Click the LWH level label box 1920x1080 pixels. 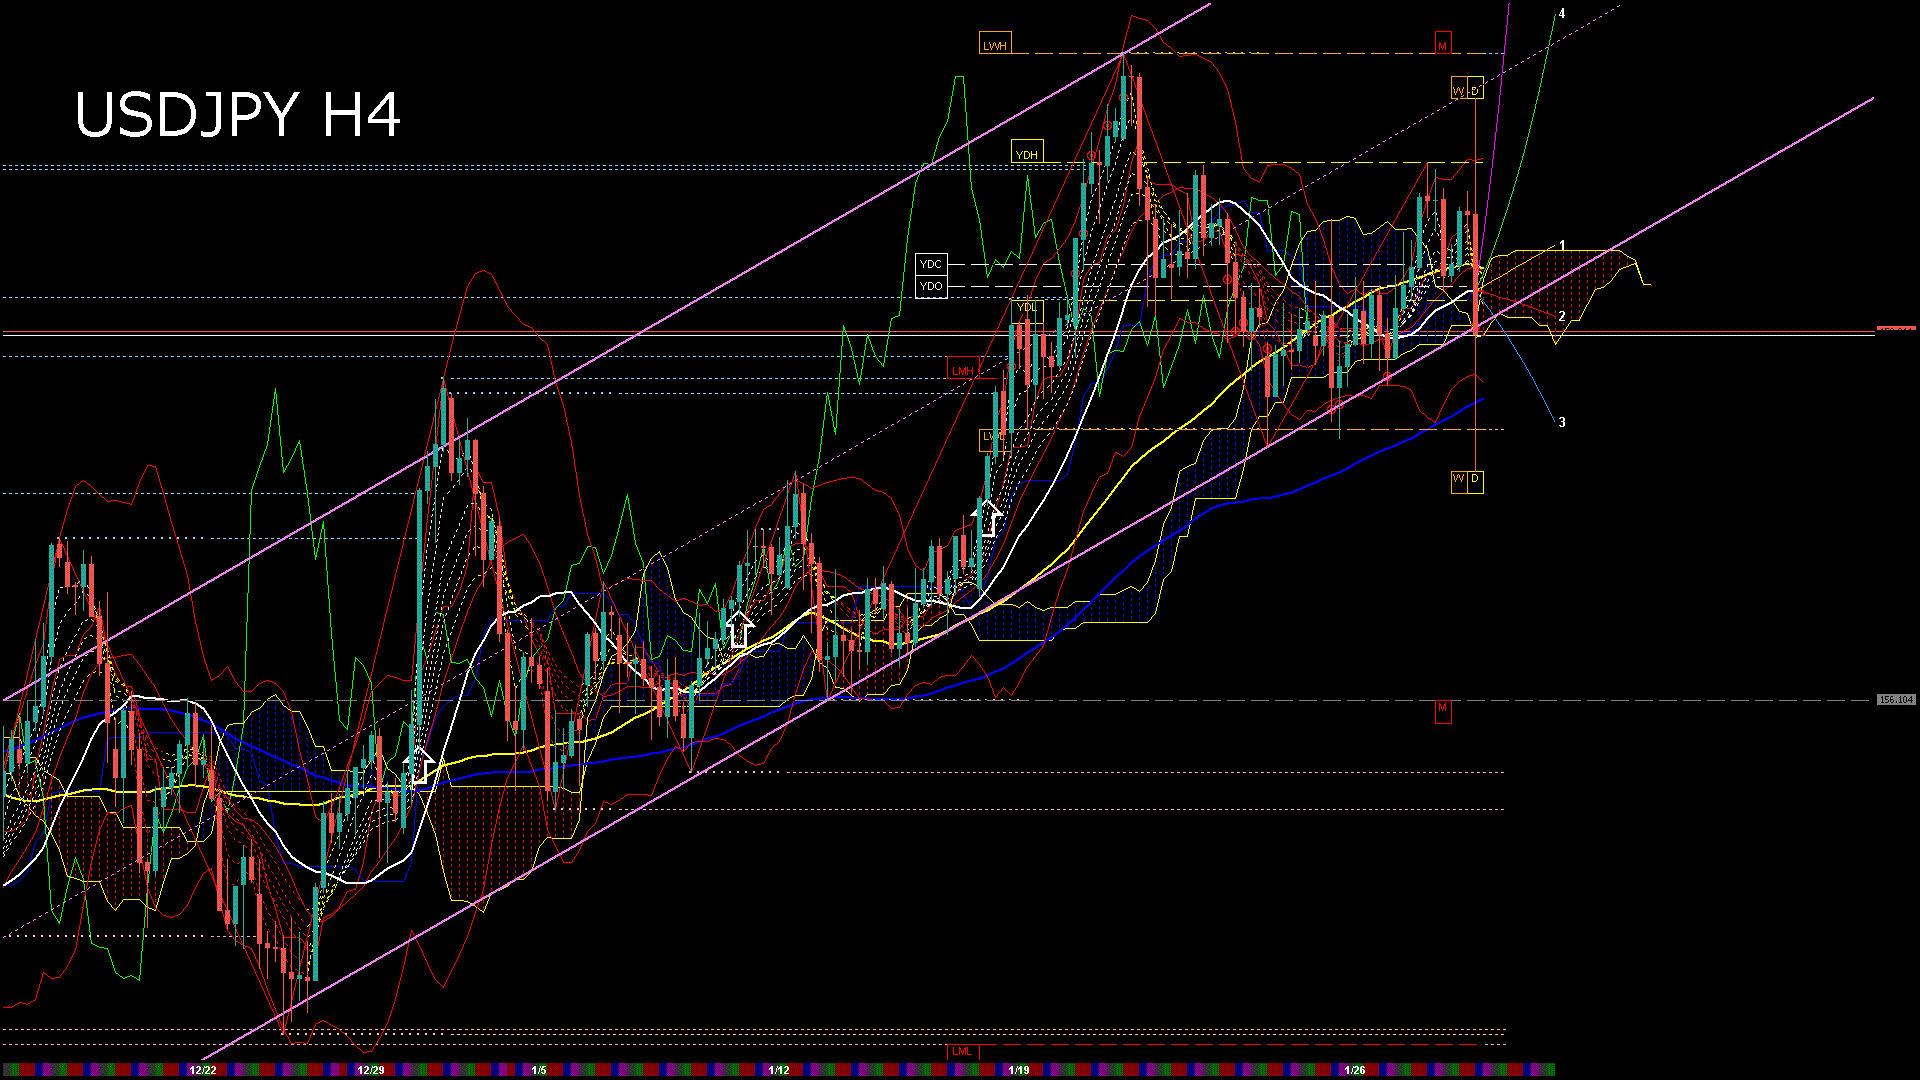click(995, 45)
